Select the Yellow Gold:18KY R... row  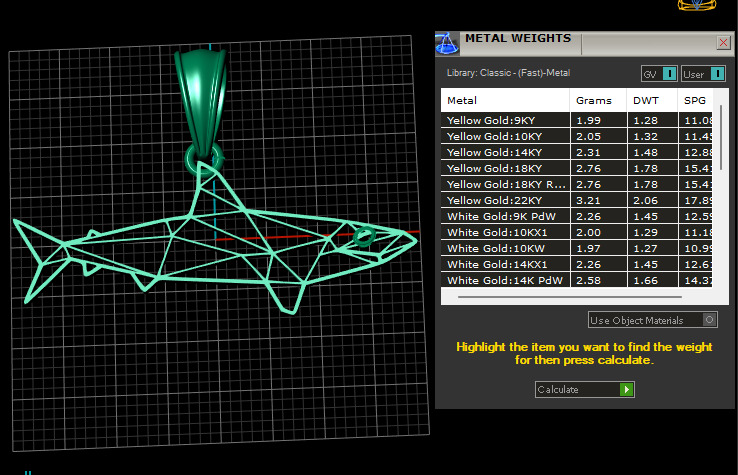(x=577, y=184)
